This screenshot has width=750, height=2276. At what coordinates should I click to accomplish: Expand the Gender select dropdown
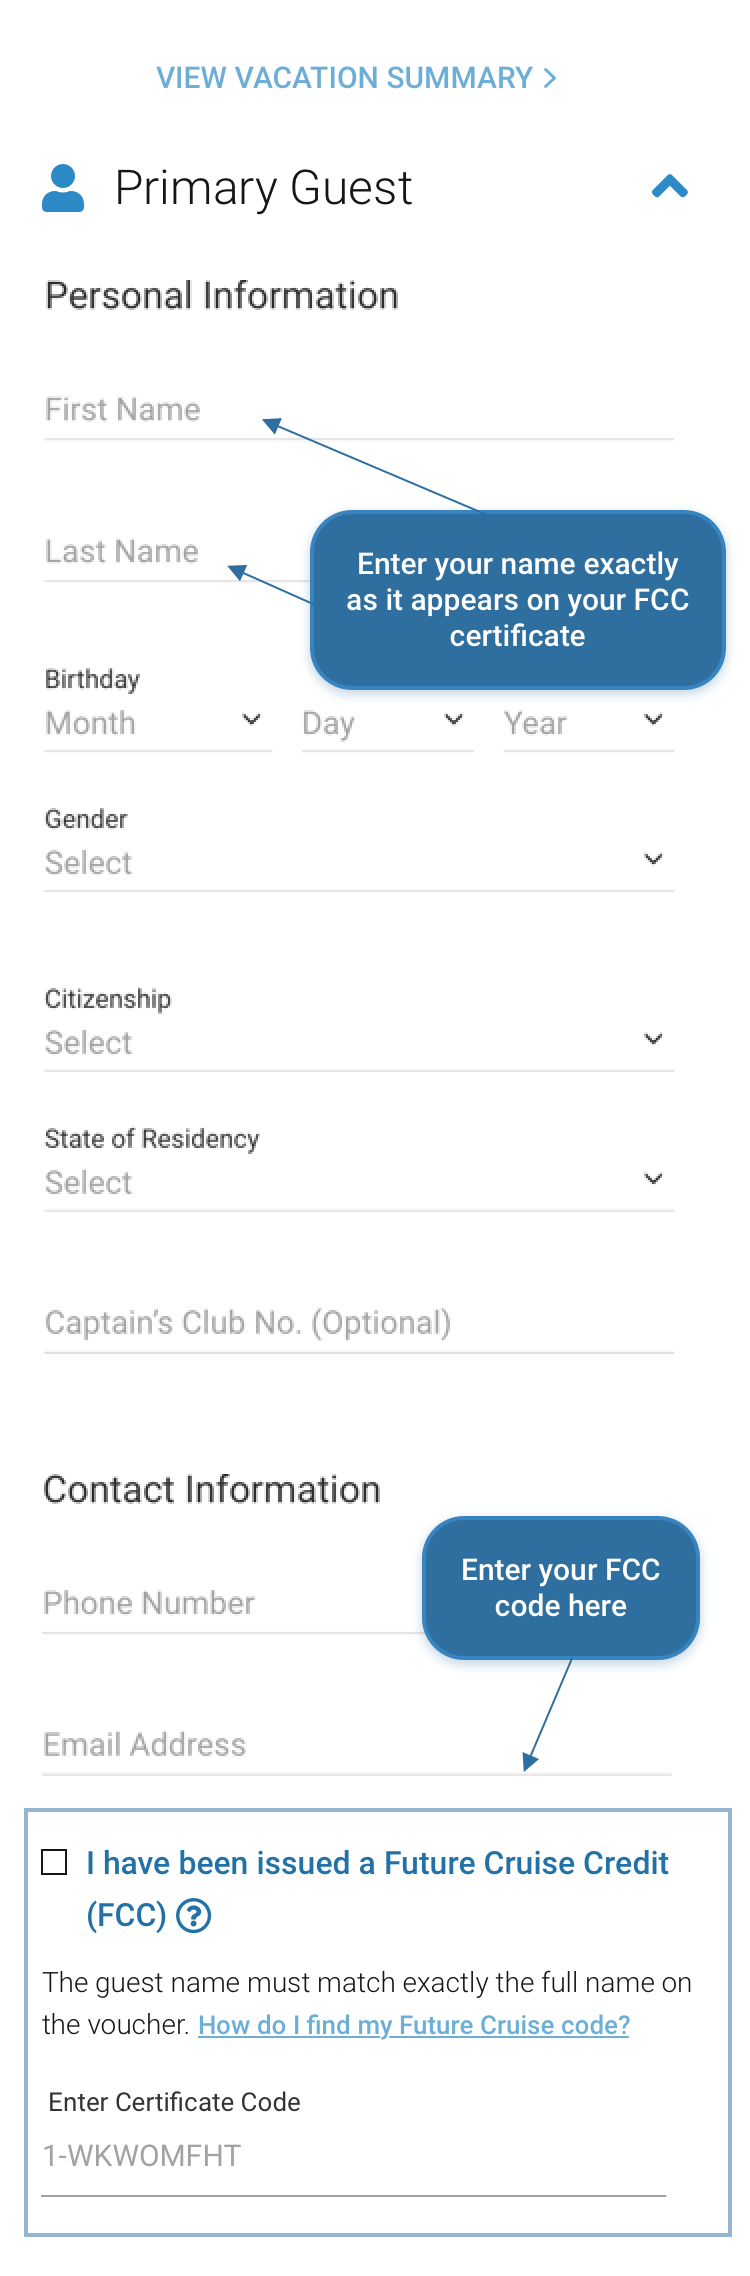[358, 863]
